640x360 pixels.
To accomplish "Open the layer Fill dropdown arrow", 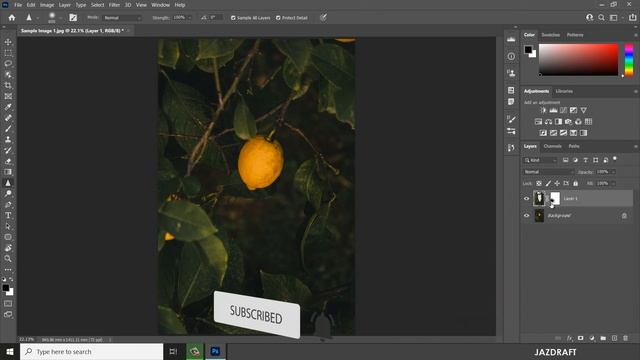I will (x=613, y=184).
